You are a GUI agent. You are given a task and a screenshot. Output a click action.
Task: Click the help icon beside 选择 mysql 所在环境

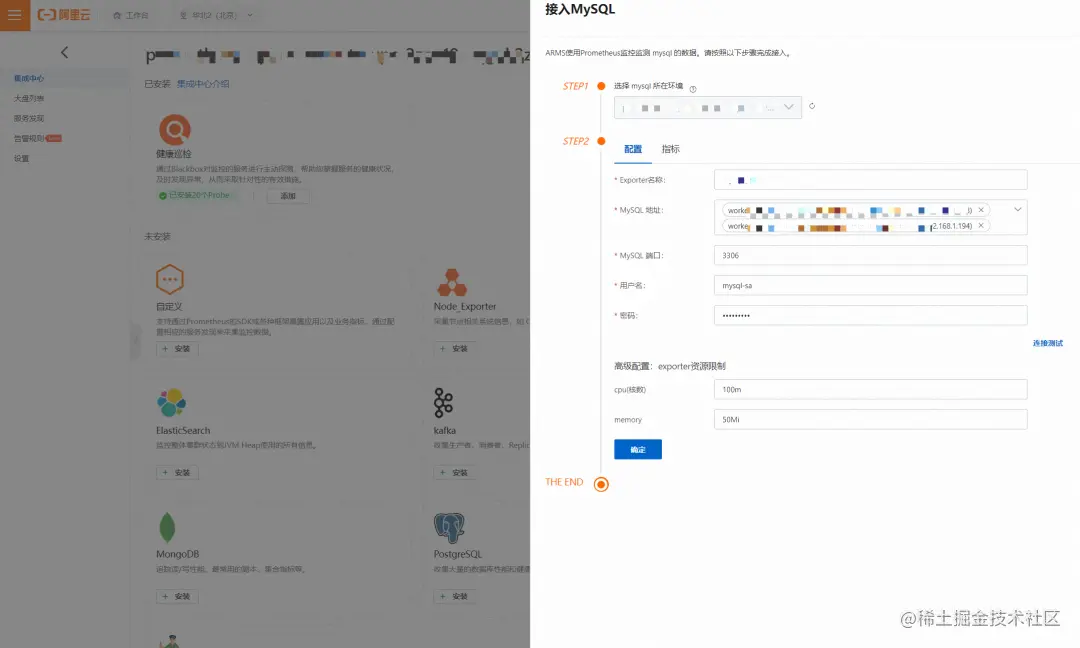pos(693,89)
